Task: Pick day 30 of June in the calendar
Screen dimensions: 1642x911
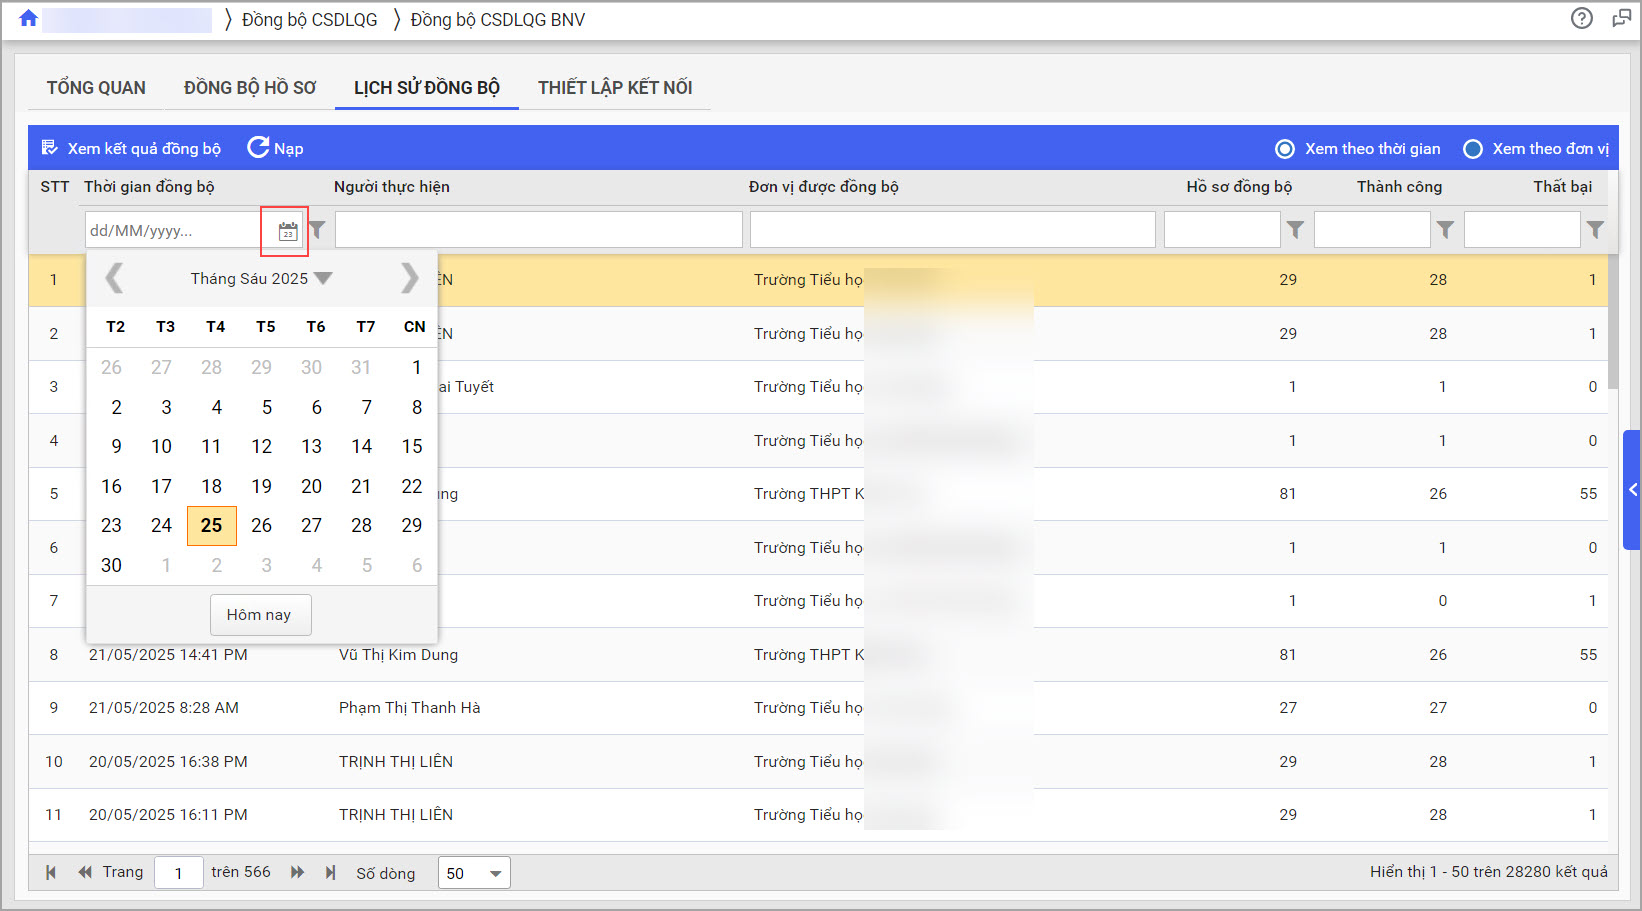Action: coord(112,565)
